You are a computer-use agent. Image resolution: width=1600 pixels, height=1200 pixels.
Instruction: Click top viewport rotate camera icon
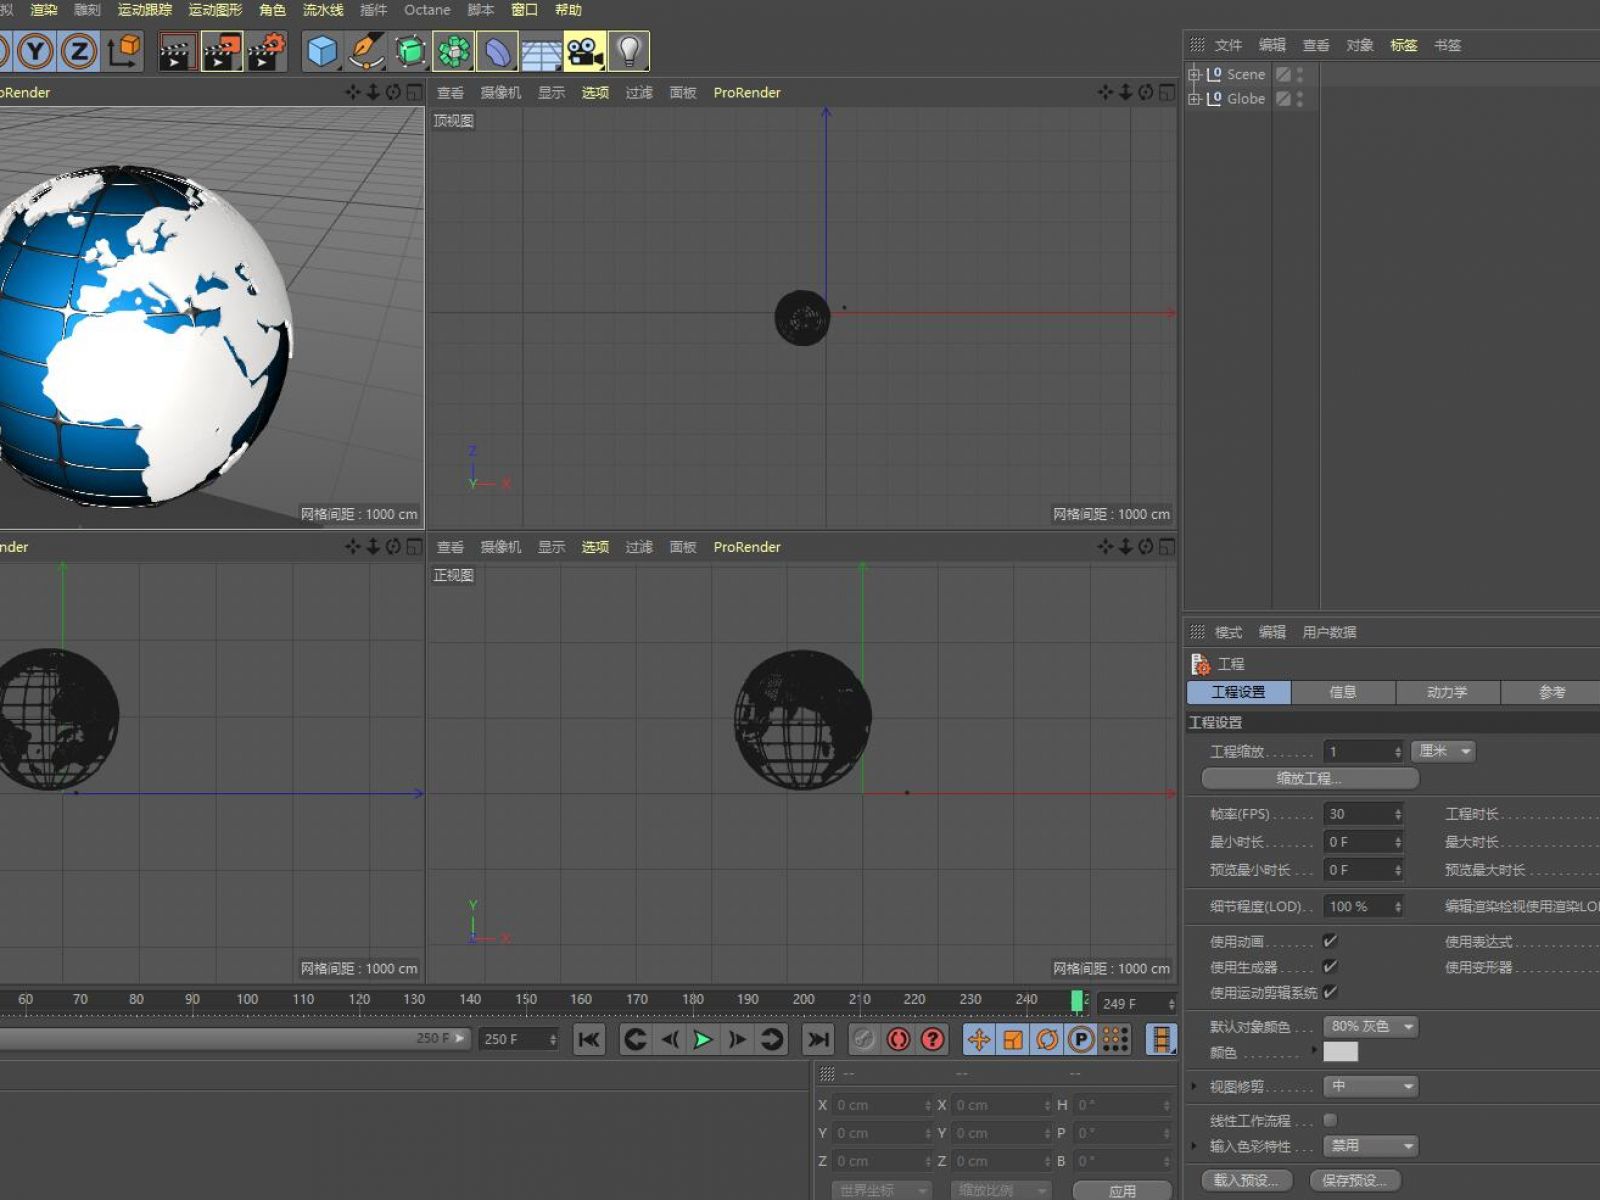1146,92
